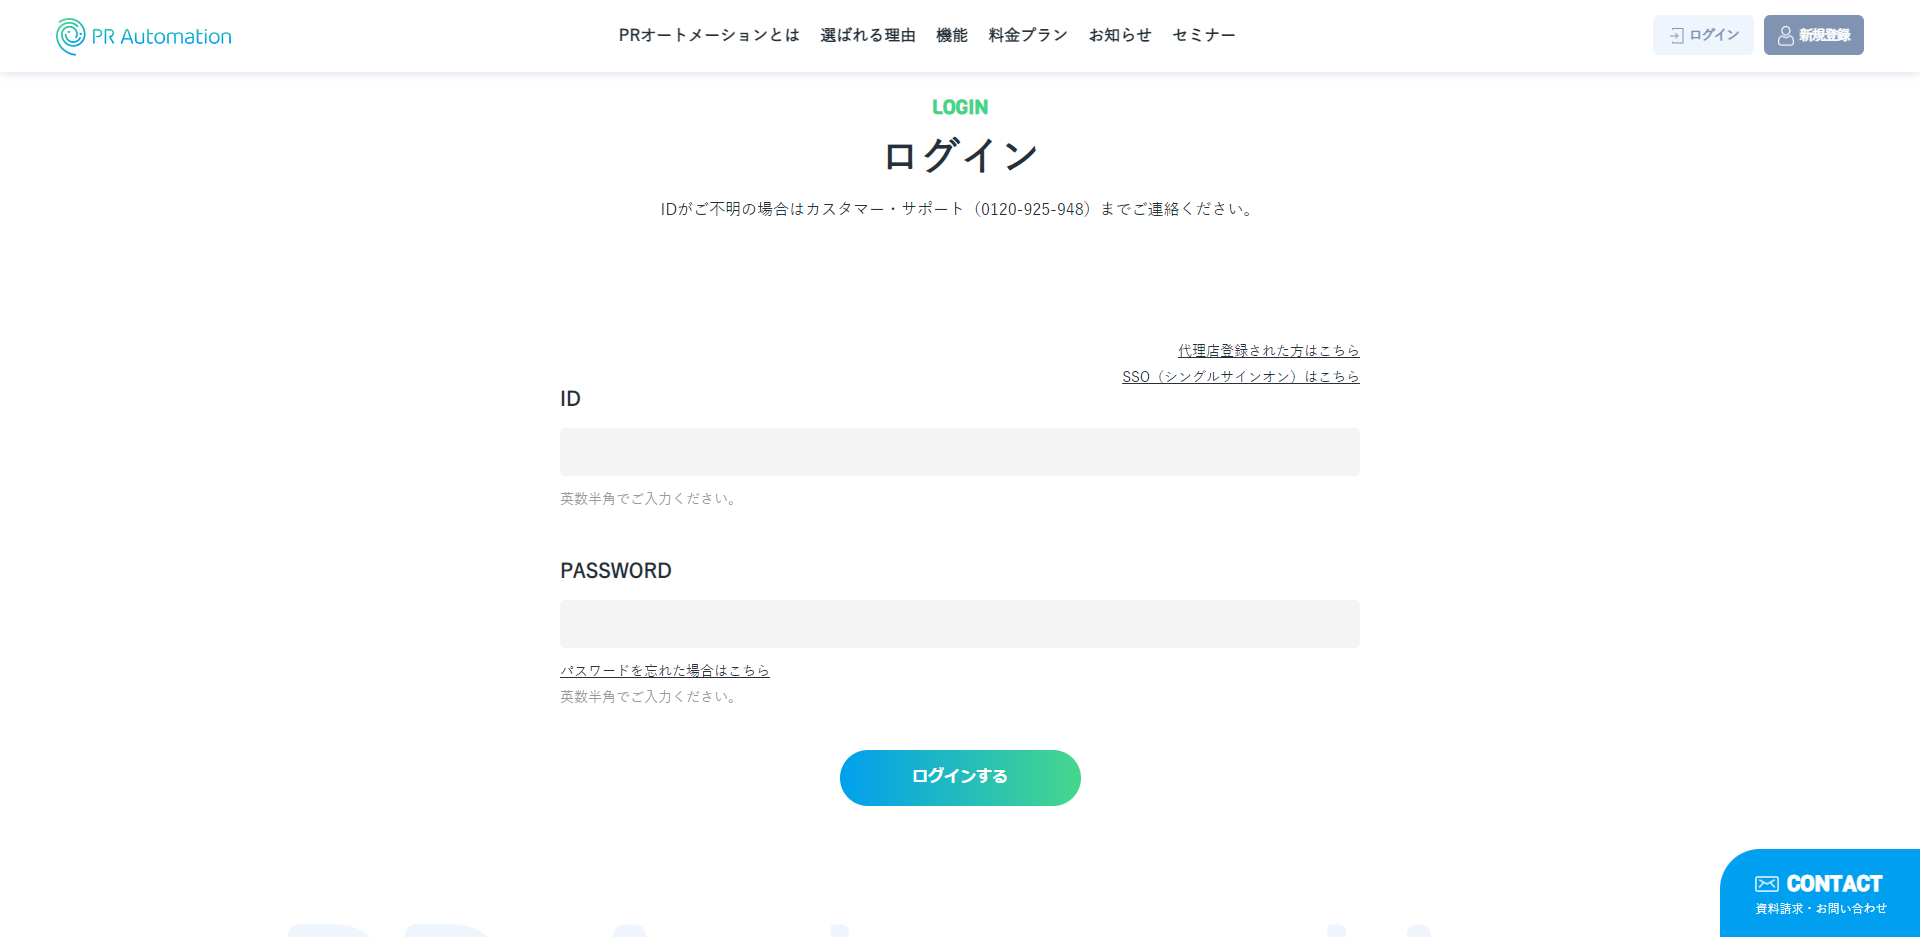1920x937 pixels.
Task: Focus the ID input field
Action: click(x=960, y=452)
